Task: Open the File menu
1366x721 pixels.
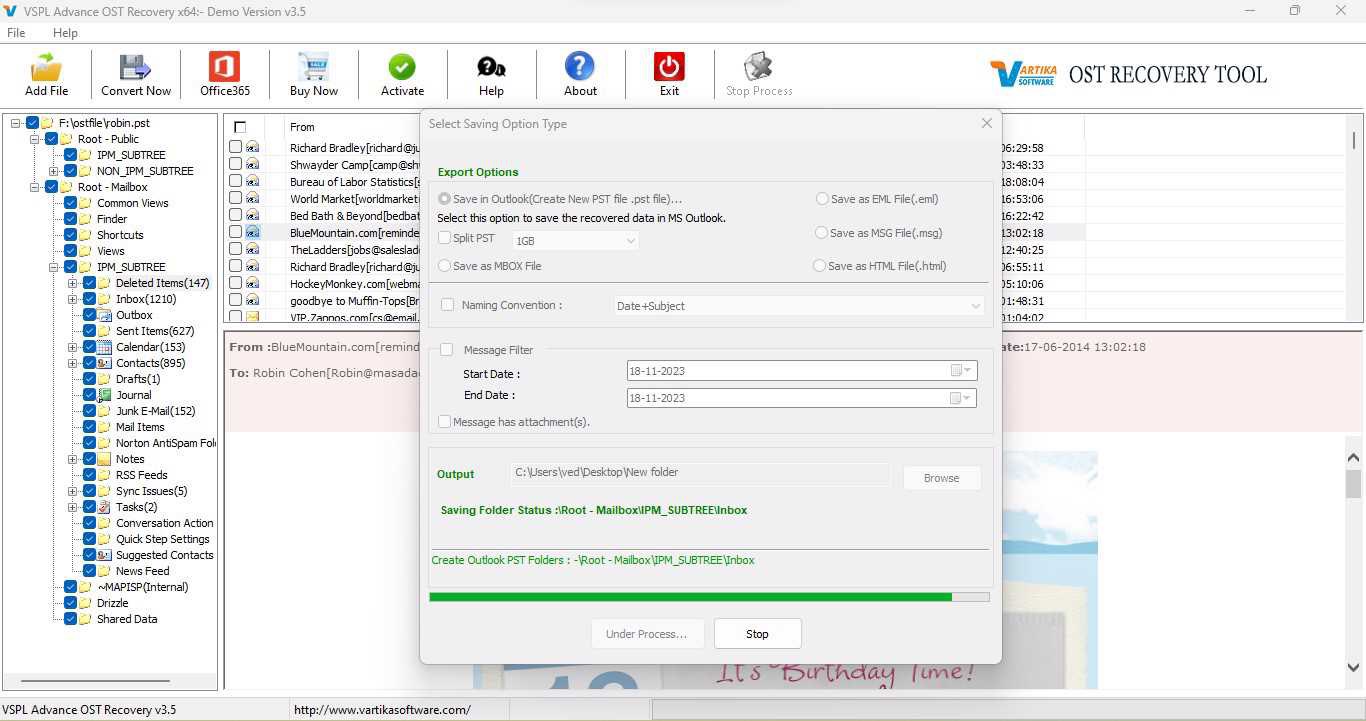Action: pos(16,33)
